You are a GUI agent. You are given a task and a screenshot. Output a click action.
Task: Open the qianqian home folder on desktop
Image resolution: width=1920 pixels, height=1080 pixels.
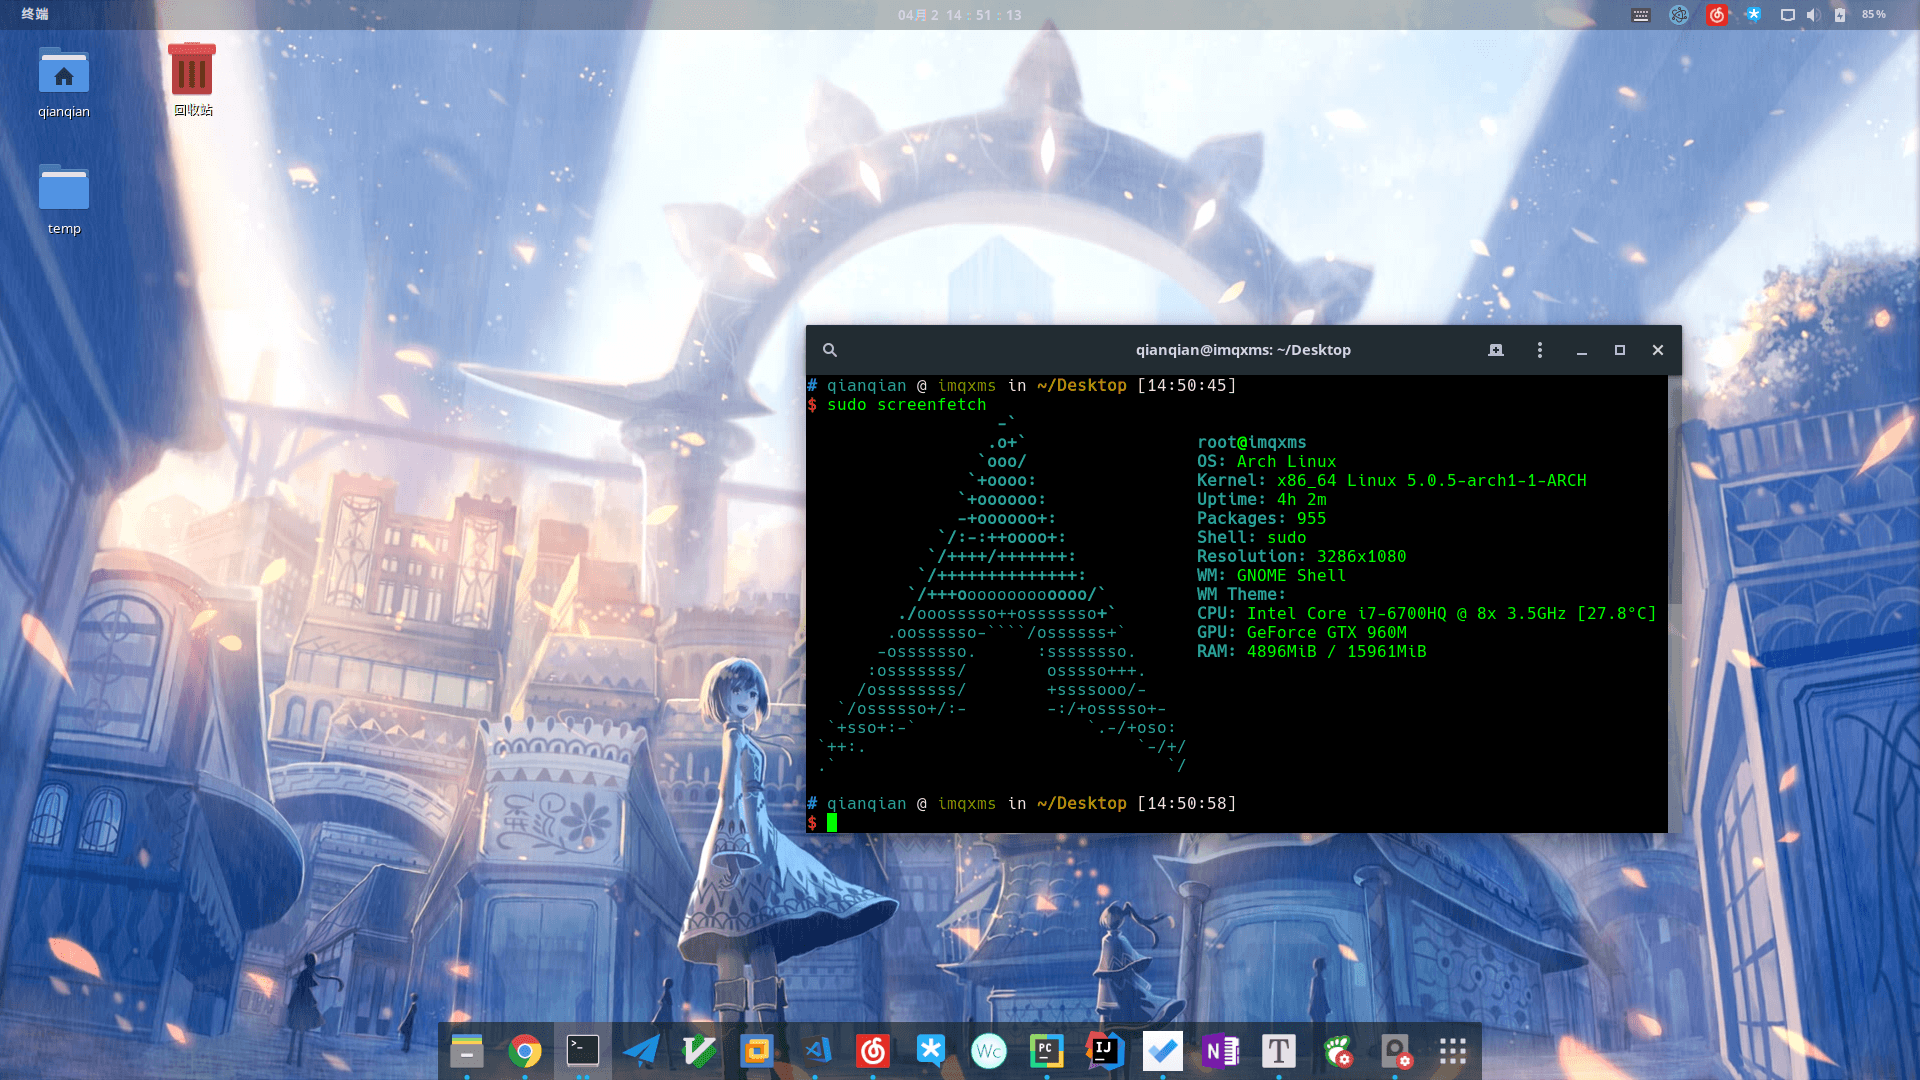point(64,83)
